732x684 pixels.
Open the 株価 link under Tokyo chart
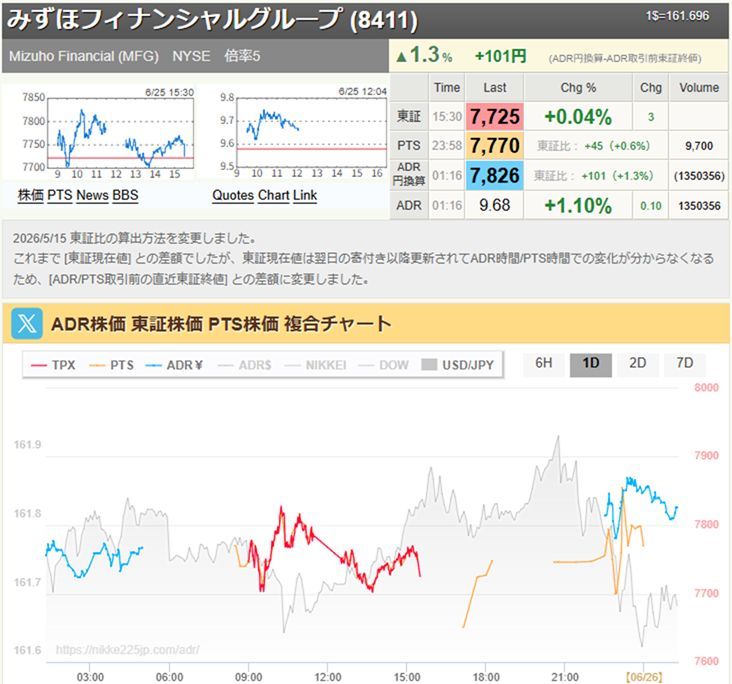coord(30,195)
